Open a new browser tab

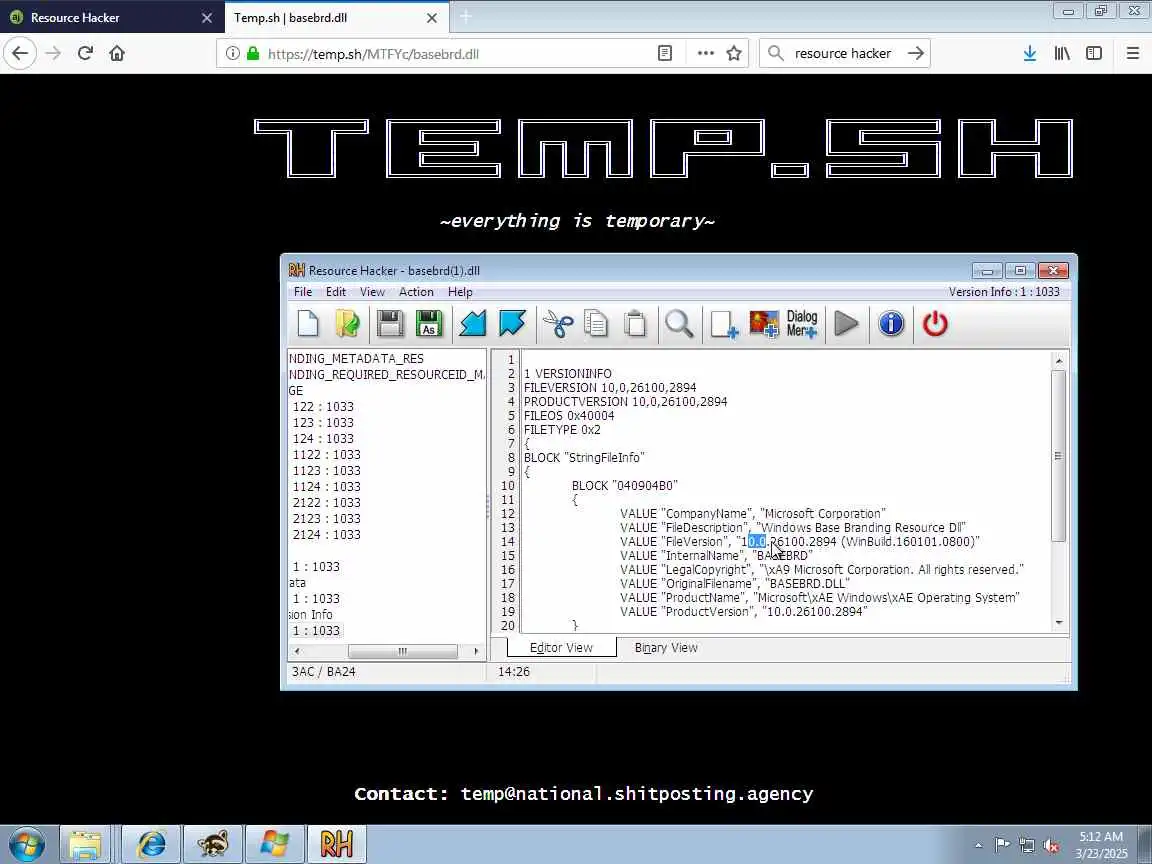(x=466, y=17)
